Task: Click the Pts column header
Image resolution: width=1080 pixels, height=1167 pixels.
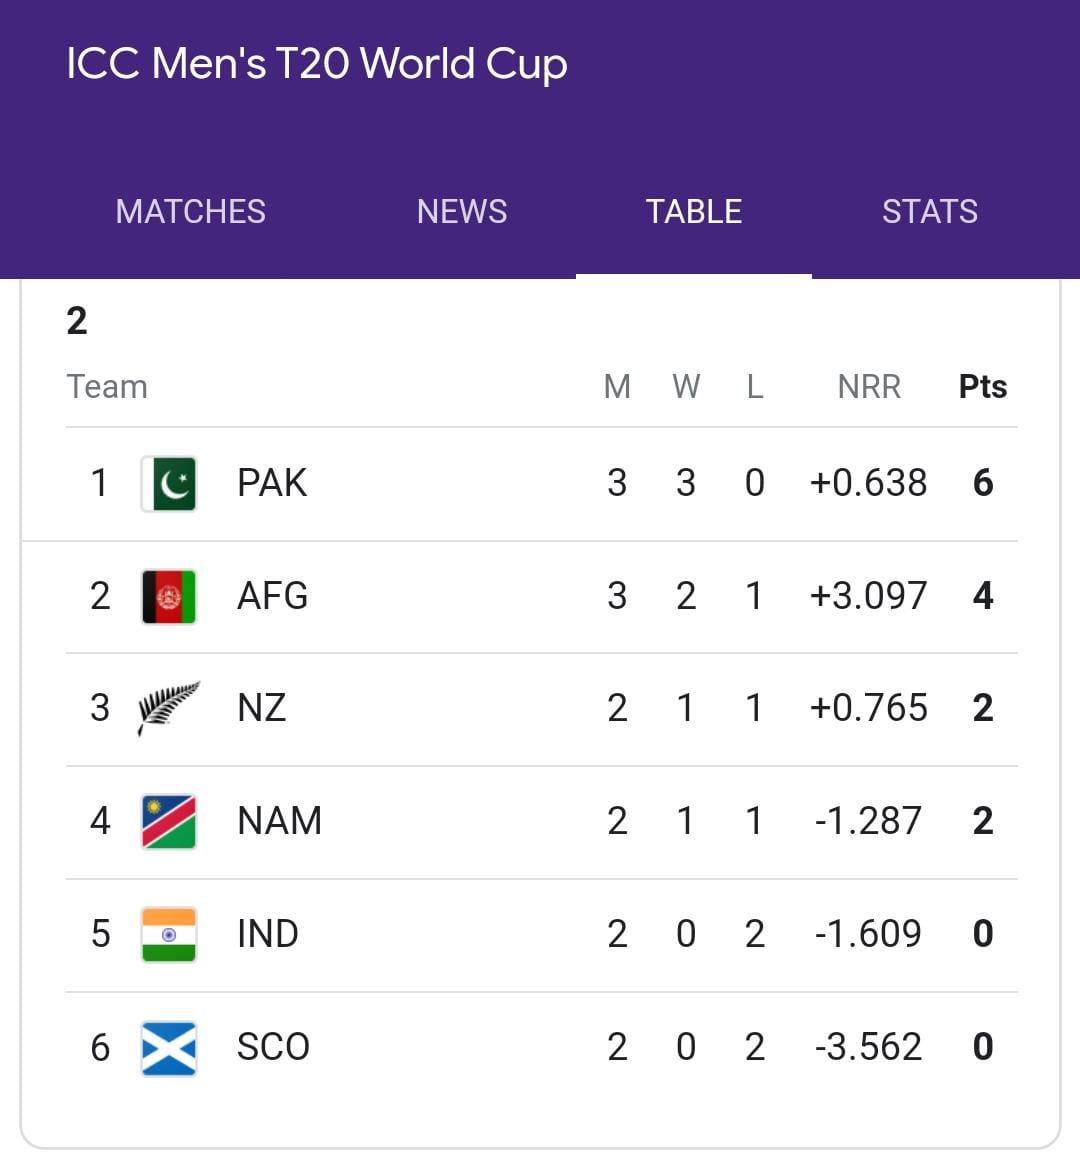Action: coord(982,387)
